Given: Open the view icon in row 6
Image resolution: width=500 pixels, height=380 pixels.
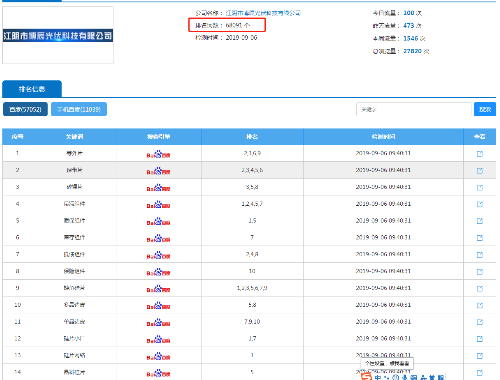Looking at the screenshot, I should tap(480, 238).
